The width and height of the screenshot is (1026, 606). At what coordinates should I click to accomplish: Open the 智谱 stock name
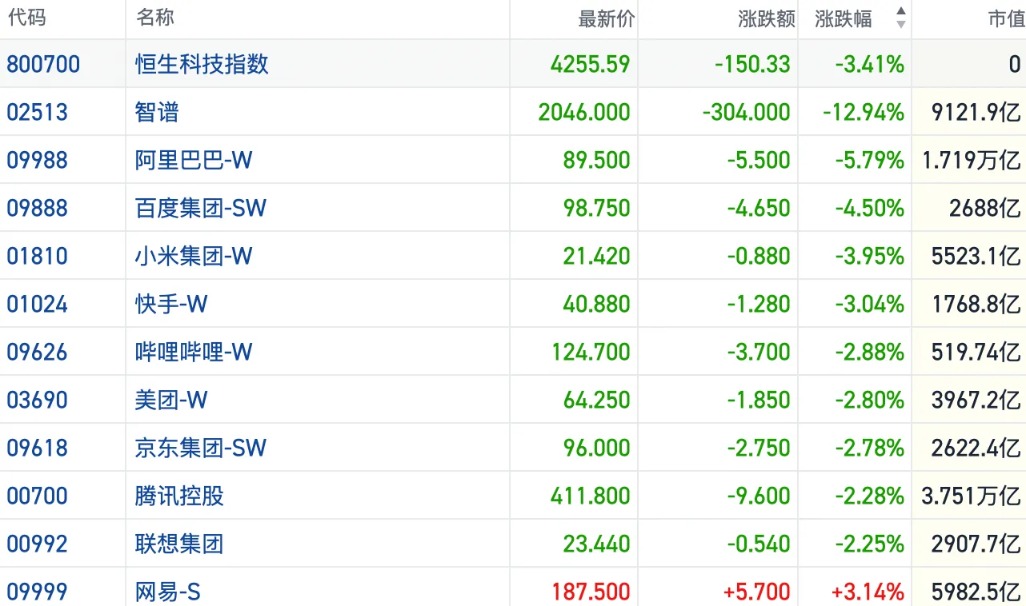[x=157, y=112]
